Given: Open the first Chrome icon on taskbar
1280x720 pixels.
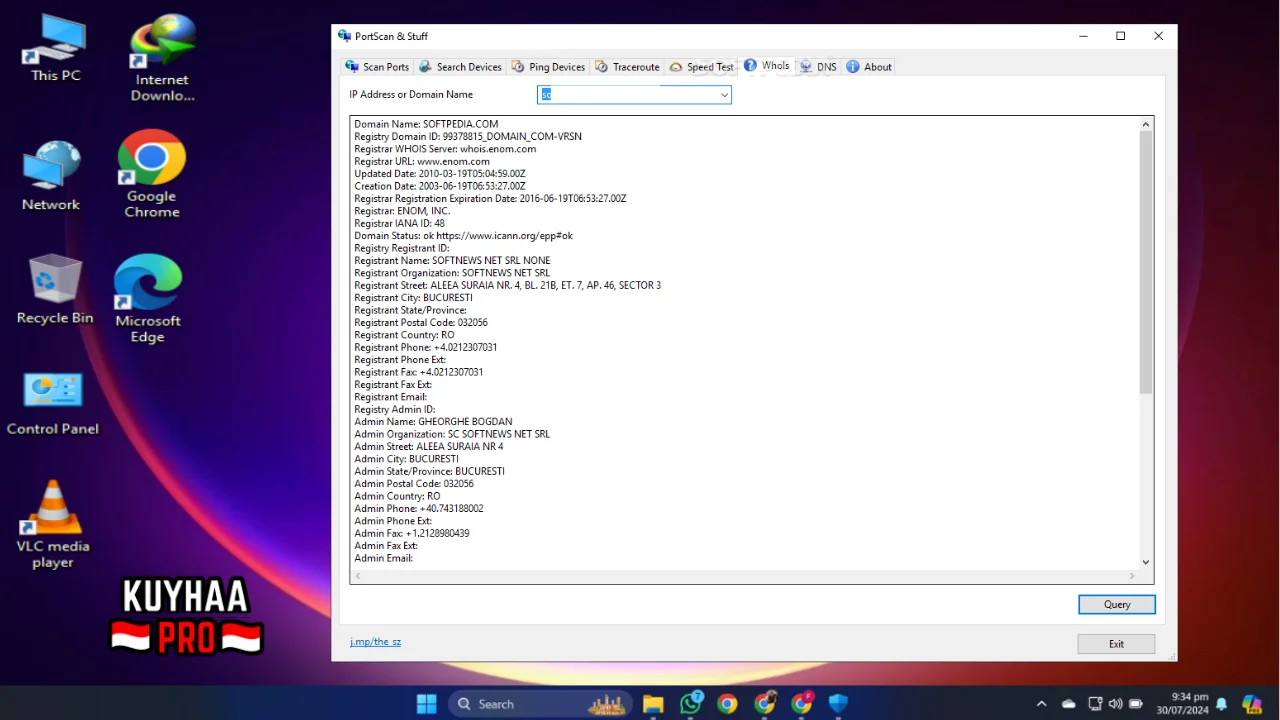Looking at the screenshot, I should coord(727,704).
